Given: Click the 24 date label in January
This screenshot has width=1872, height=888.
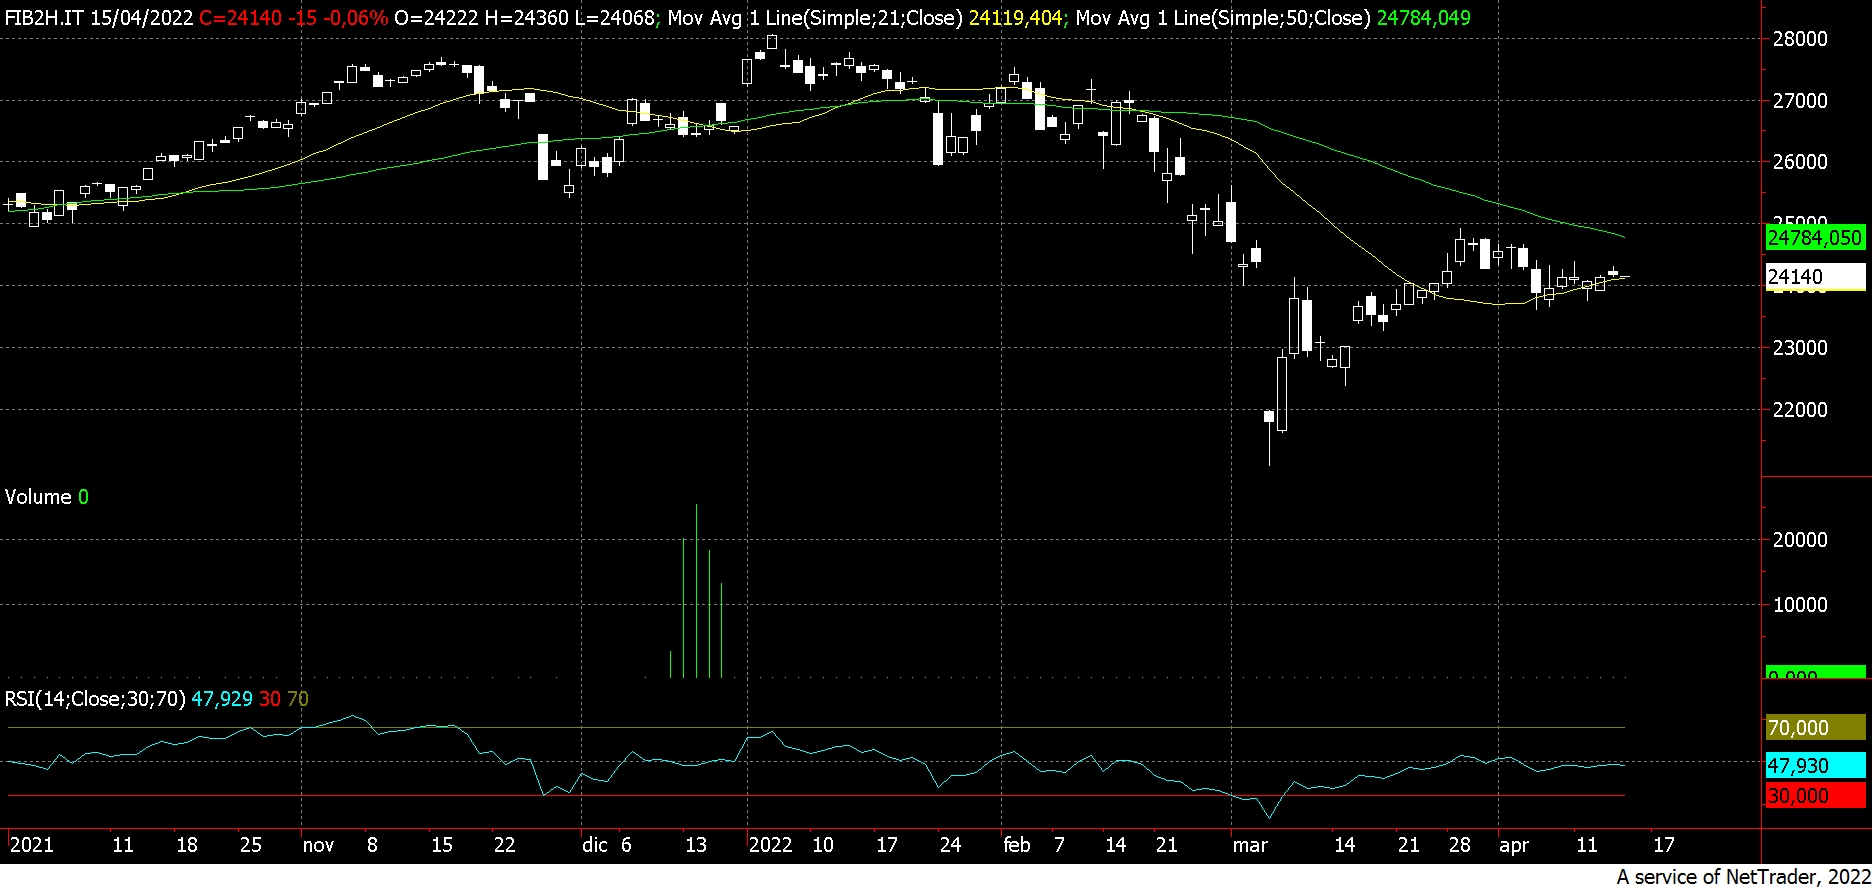Looking at the screenshot, I should tap(950, 846).
